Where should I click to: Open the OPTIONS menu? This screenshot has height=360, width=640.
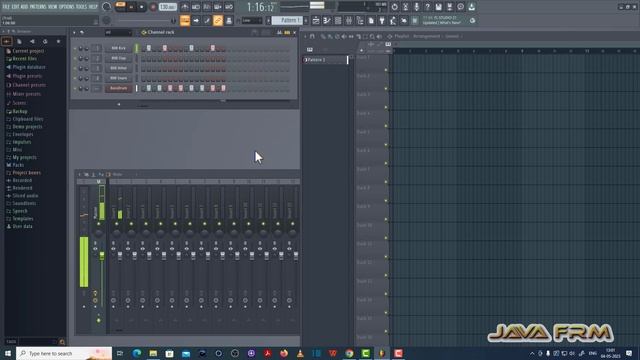tap(67, 7)
